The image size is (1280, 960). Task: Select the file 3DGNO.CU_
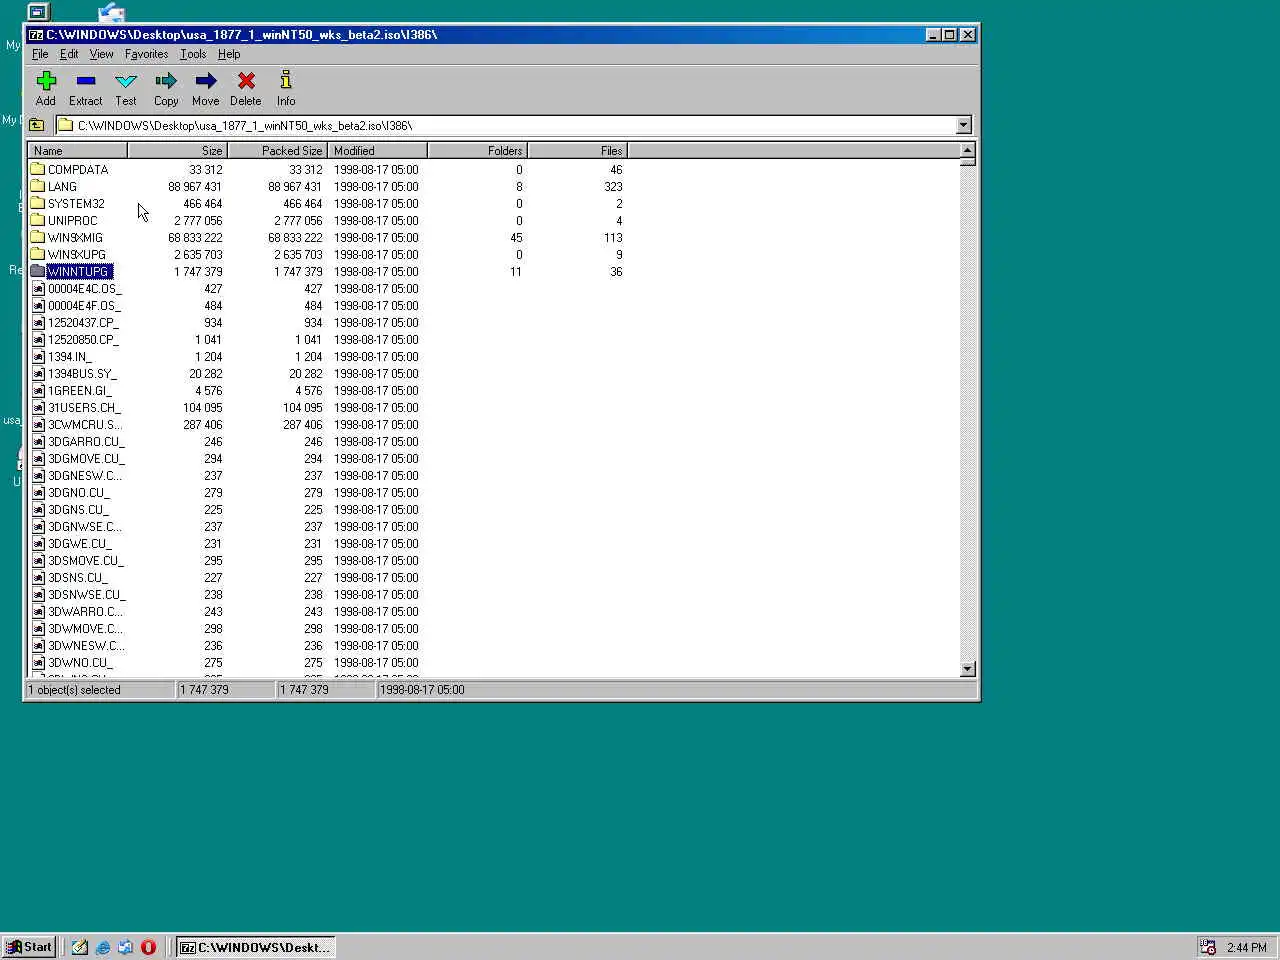pyautogui.click(x=79, y=492)
